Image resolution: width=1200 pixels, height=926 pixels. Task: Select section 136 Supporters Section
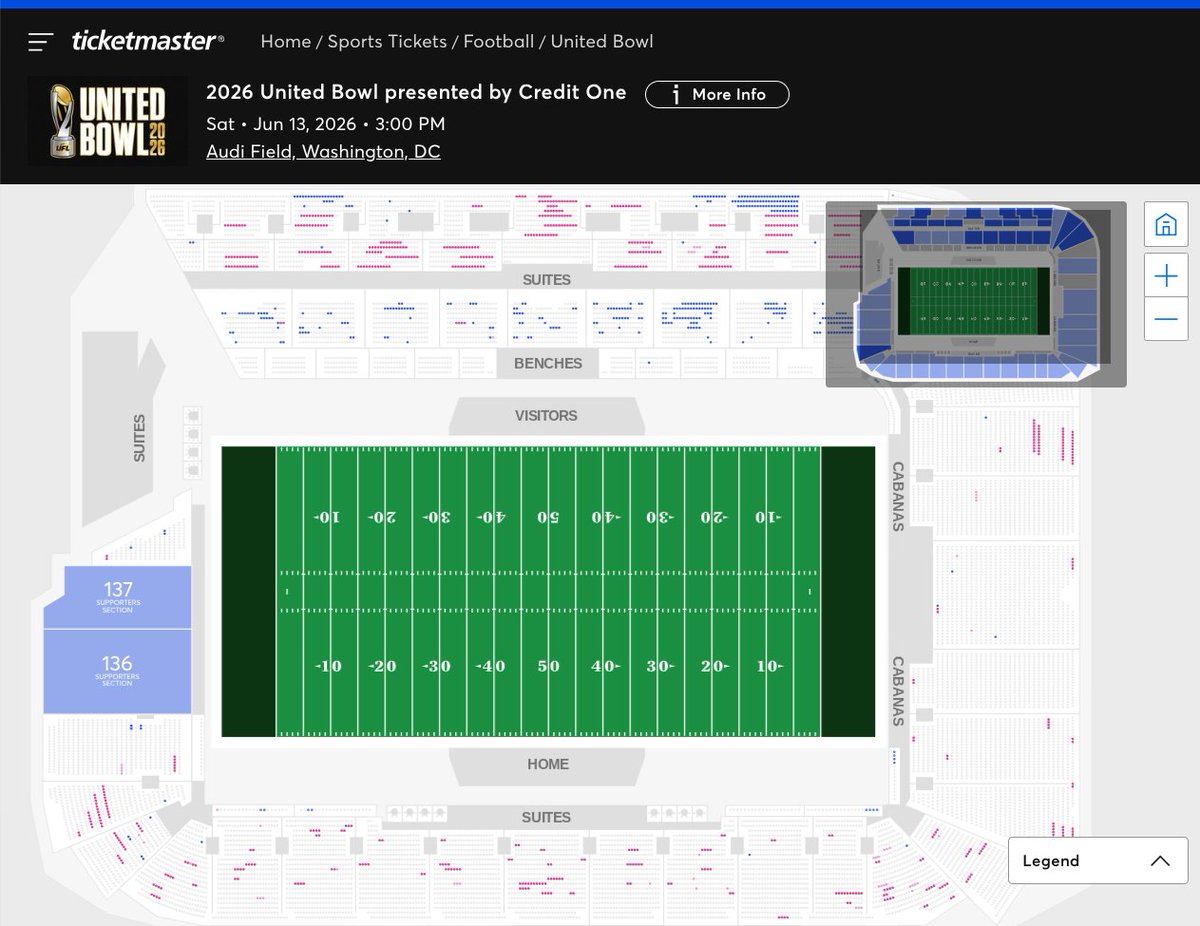pos(117,671)
